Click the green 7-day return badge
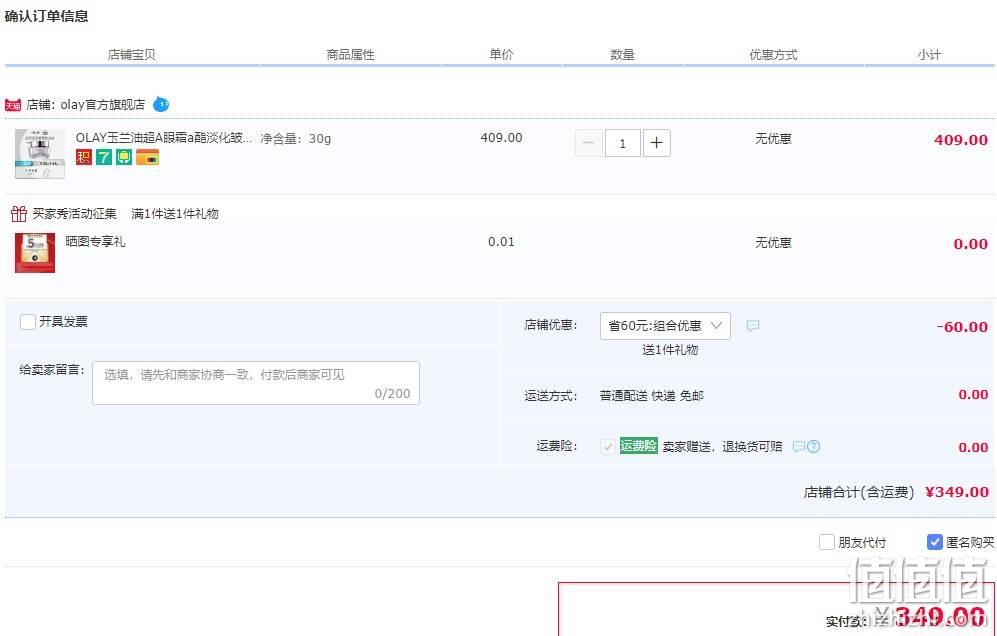 104,156
